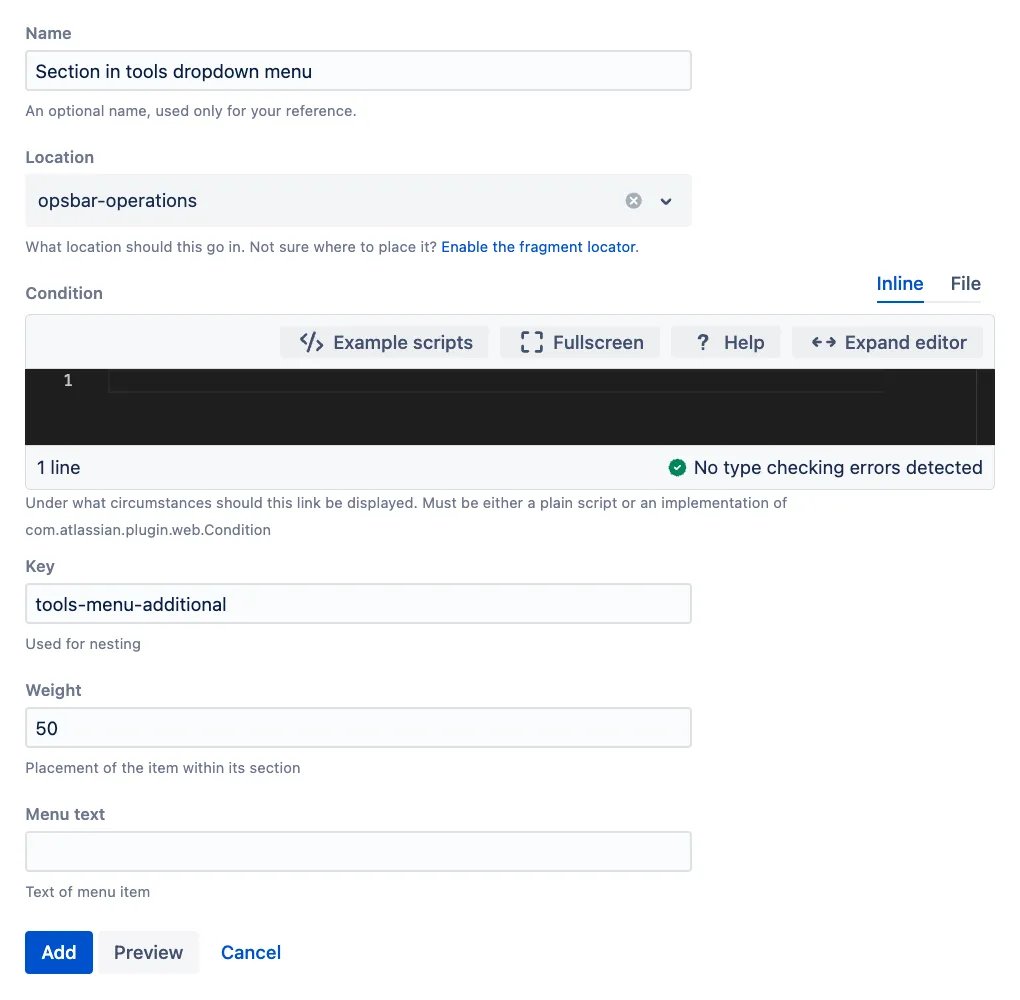1020x1000 pixels.
Task: Focus the empty Menu text field
Action: pyautogui.click(x=358, y=852)
